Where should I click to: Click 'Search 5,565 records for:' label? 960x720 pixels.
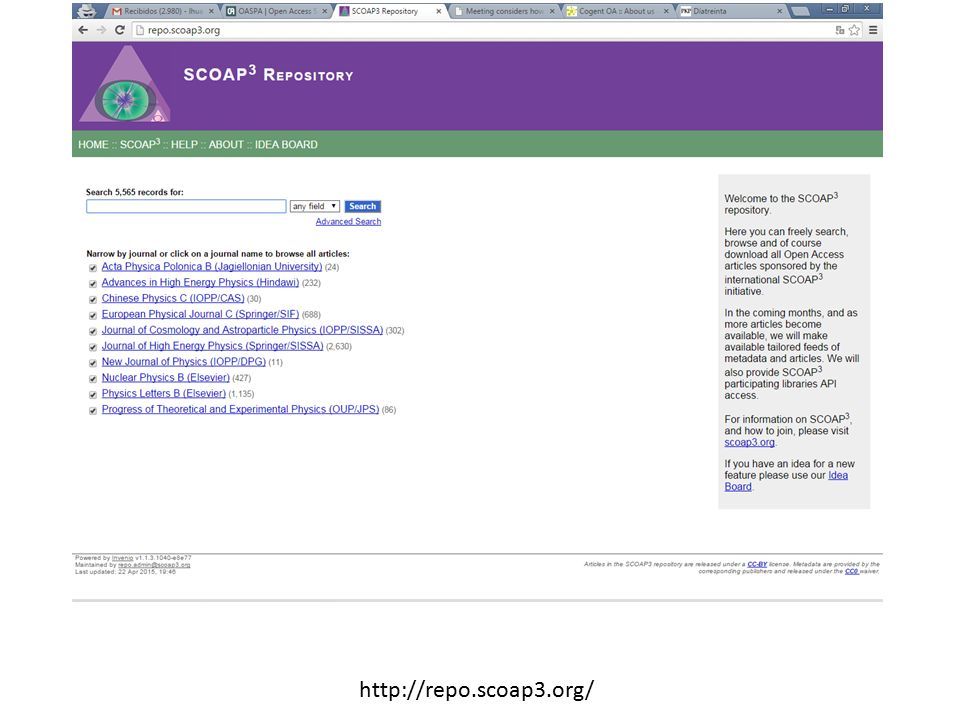135,192
